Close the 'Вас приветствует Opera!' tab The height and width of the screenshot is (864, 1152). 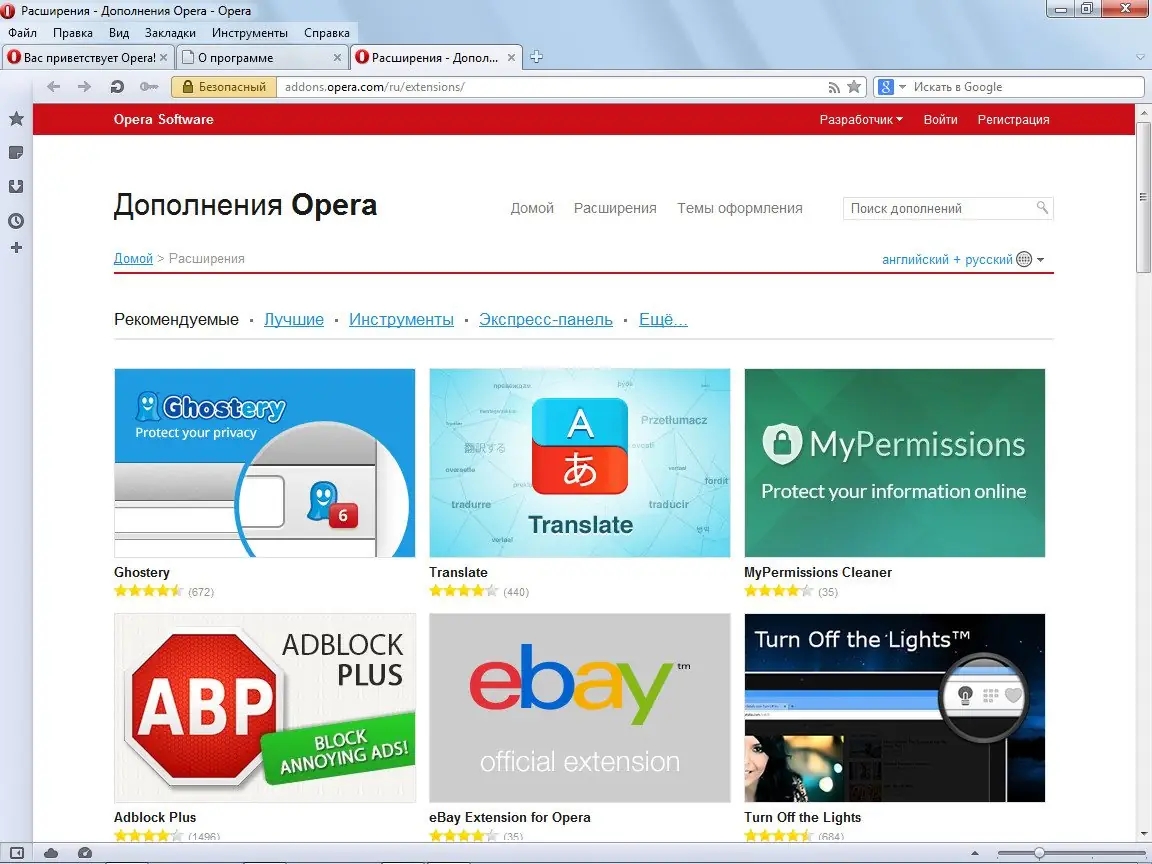163,57
